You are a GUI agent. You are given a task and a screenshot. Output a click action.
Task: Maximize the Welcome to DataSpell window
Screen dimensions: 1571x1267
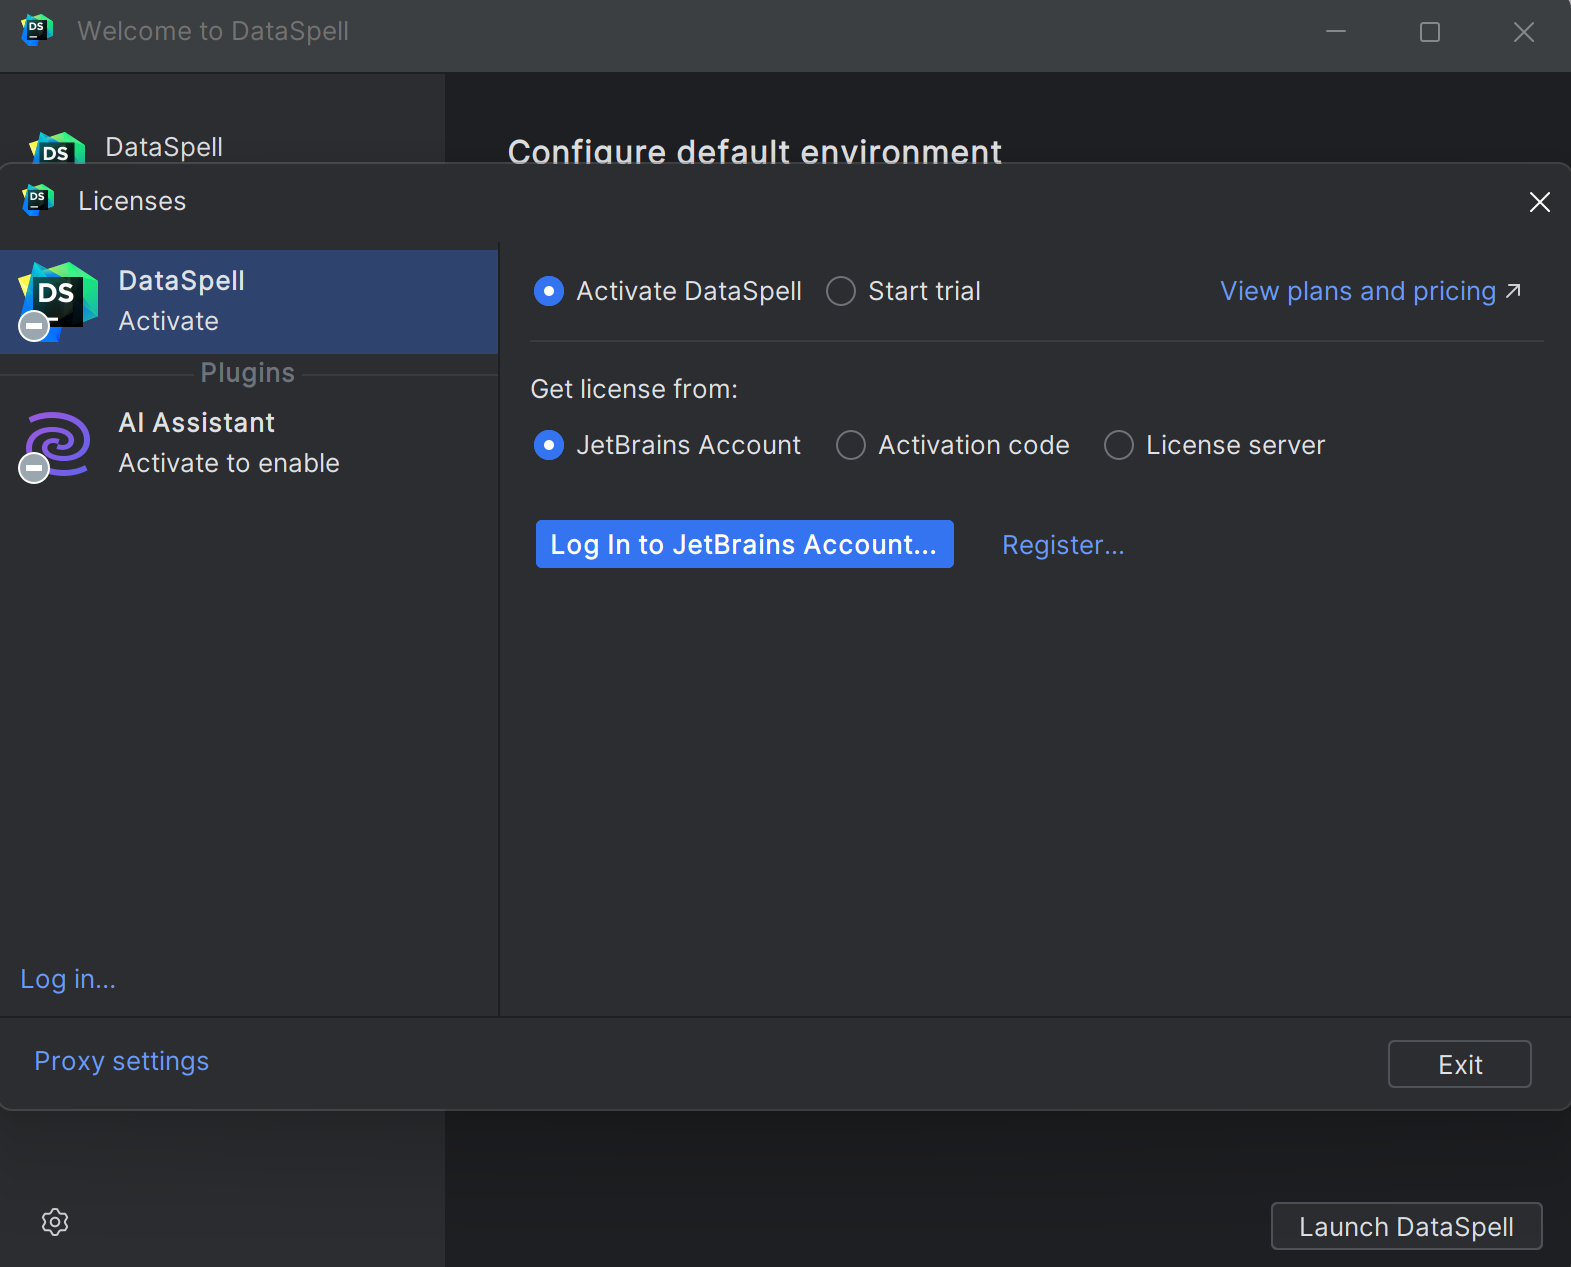click(x=1430, y=32)
